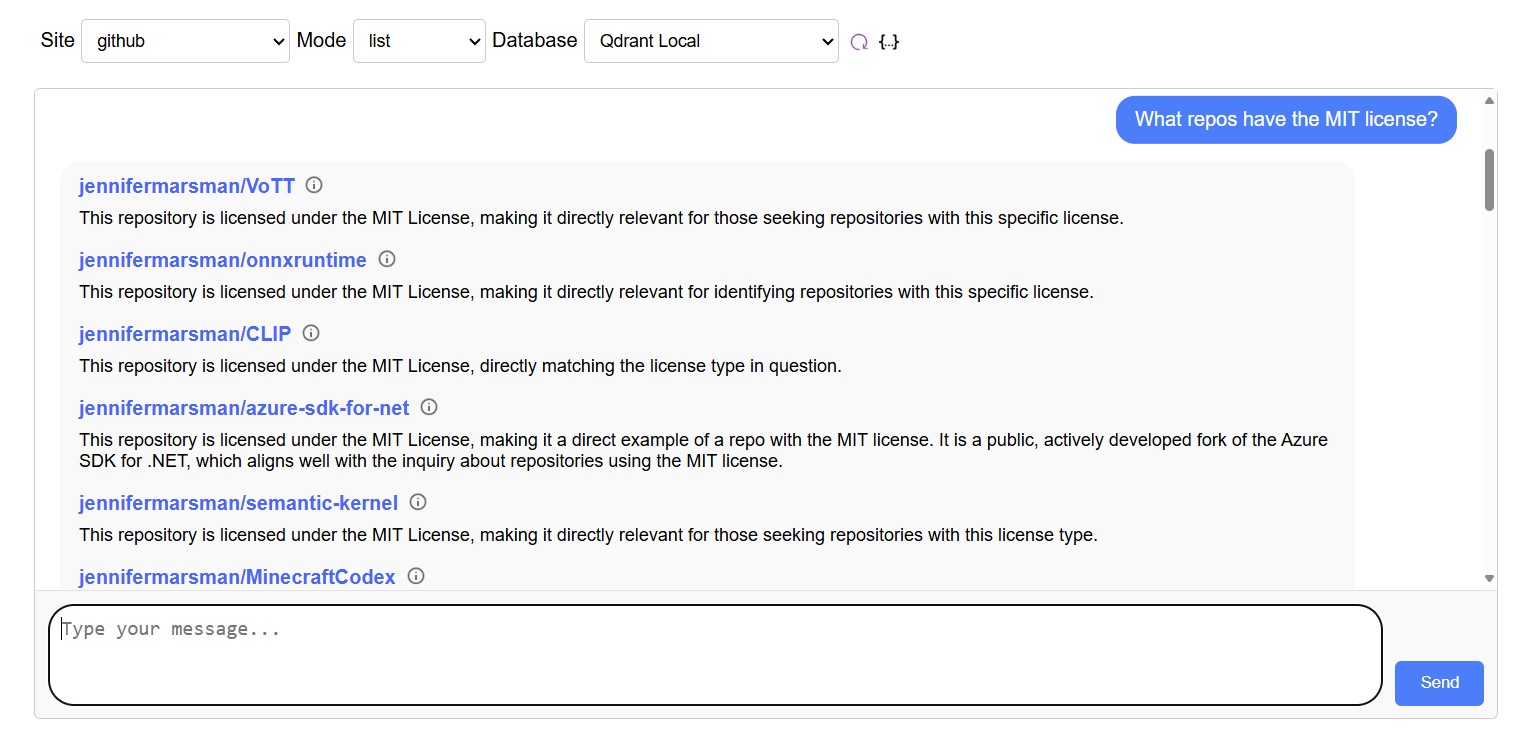Open info icon for azure-sdk-for-net
The height and width of the screenshot is (734, 1532).
429,407
